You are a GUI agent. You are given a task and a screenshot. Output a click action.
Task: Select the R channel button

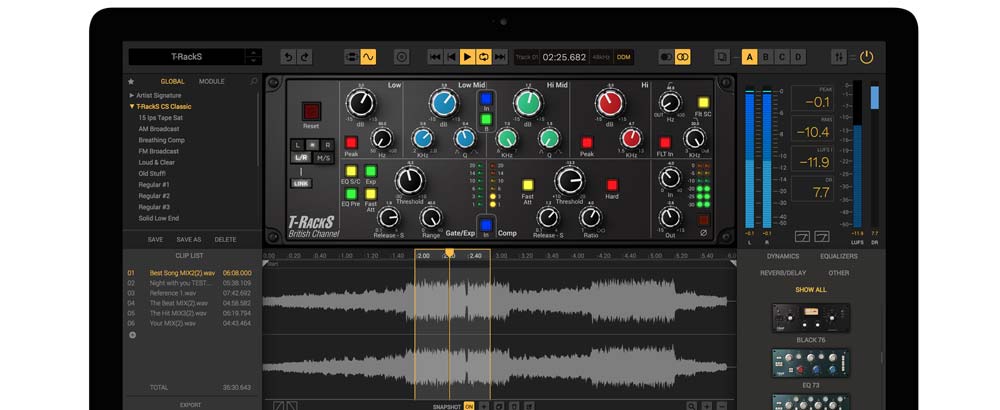(327, 145)
